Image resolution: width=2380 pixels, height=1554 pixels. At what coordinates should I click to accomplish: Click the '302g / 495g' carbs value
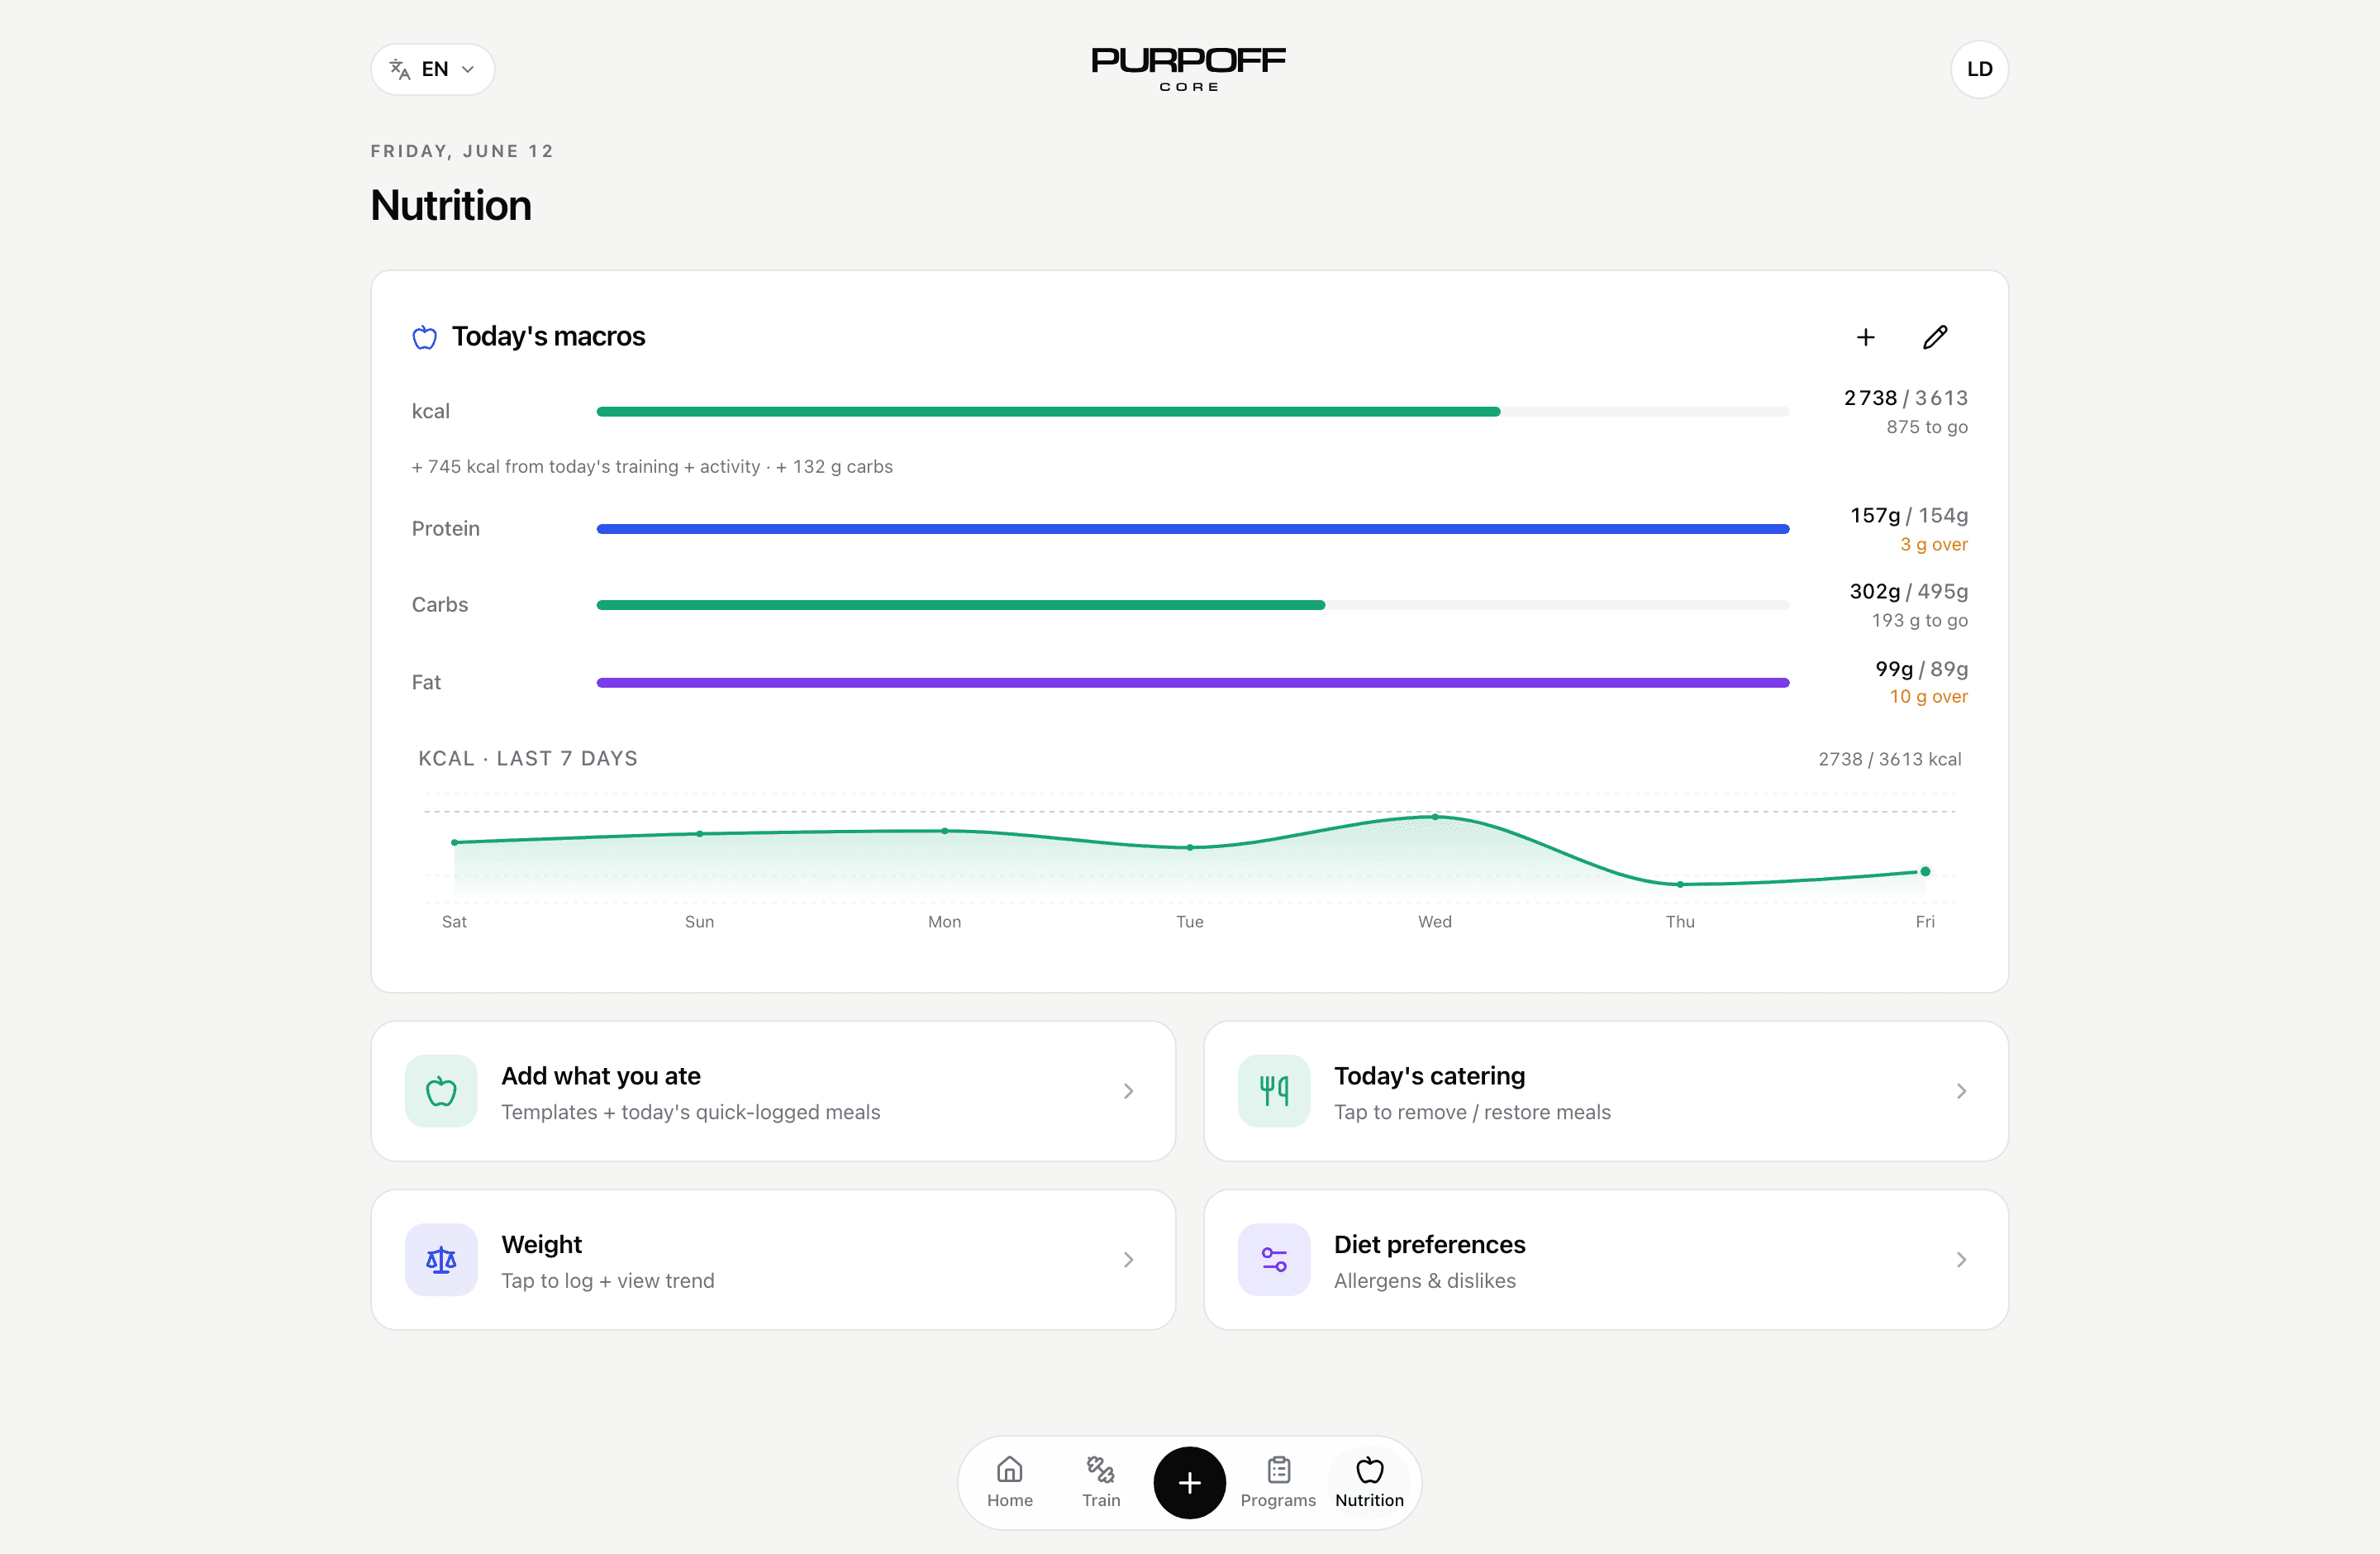coord(1909,591)
